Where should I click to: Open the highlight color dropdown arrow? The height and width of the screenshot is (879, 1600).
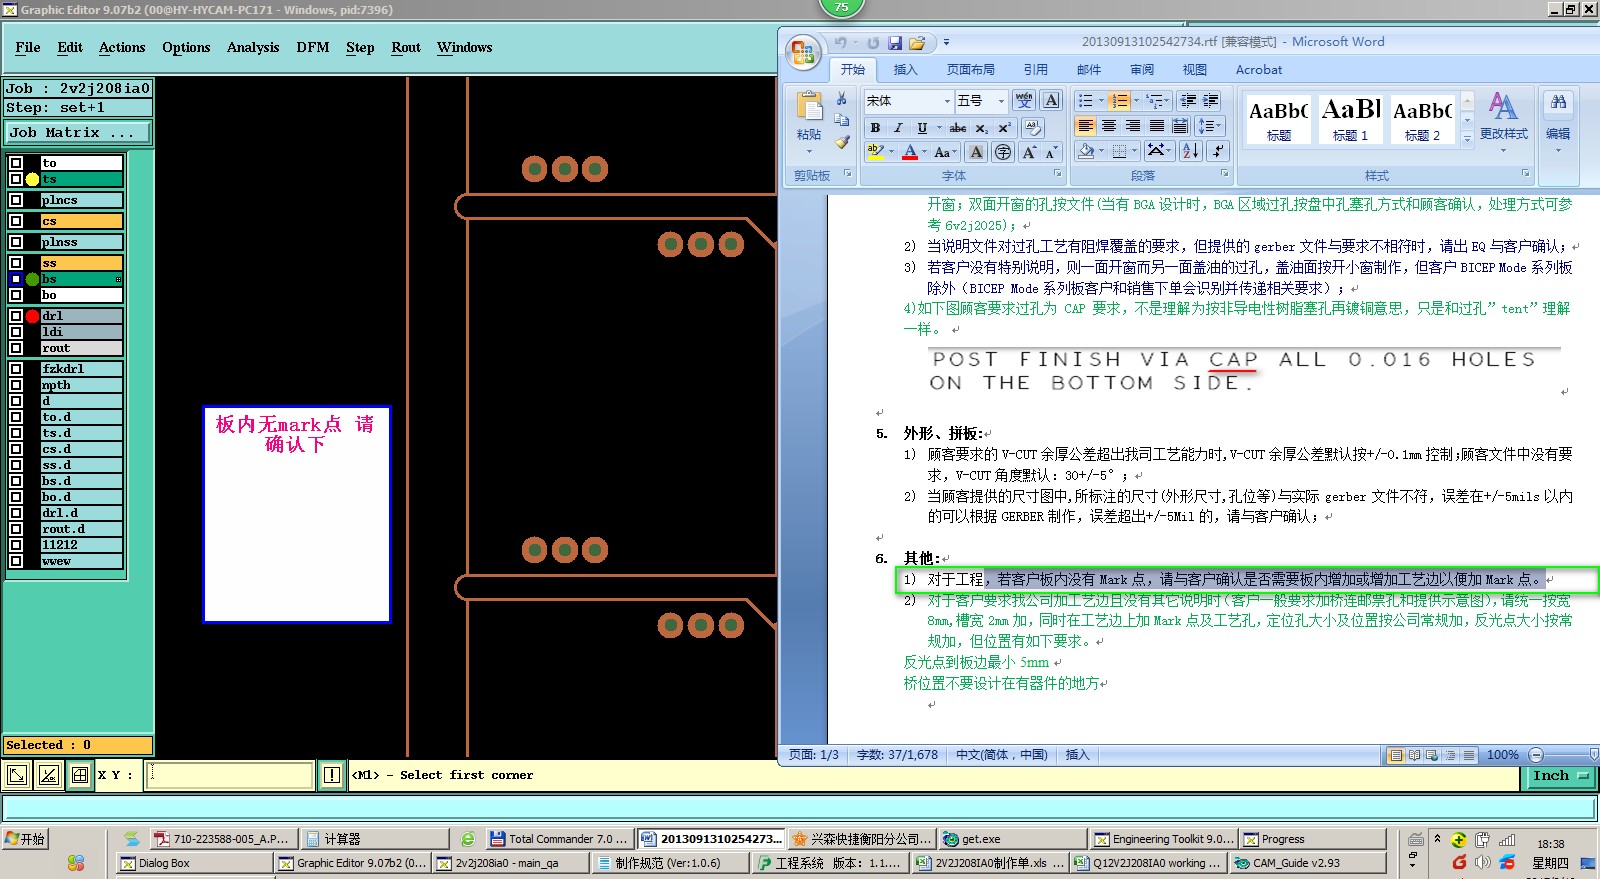click(x=891, y=152)
